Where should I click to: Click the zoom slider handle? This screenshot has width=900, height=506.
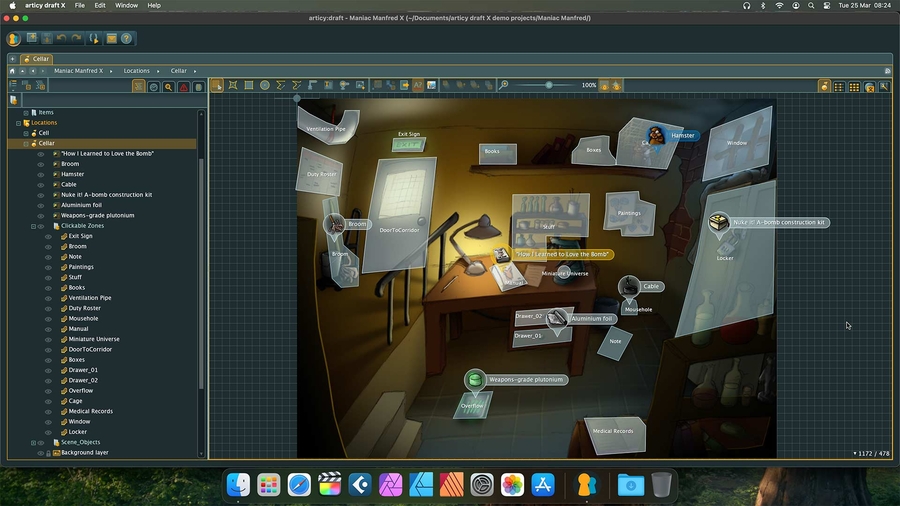pos(548,86)
